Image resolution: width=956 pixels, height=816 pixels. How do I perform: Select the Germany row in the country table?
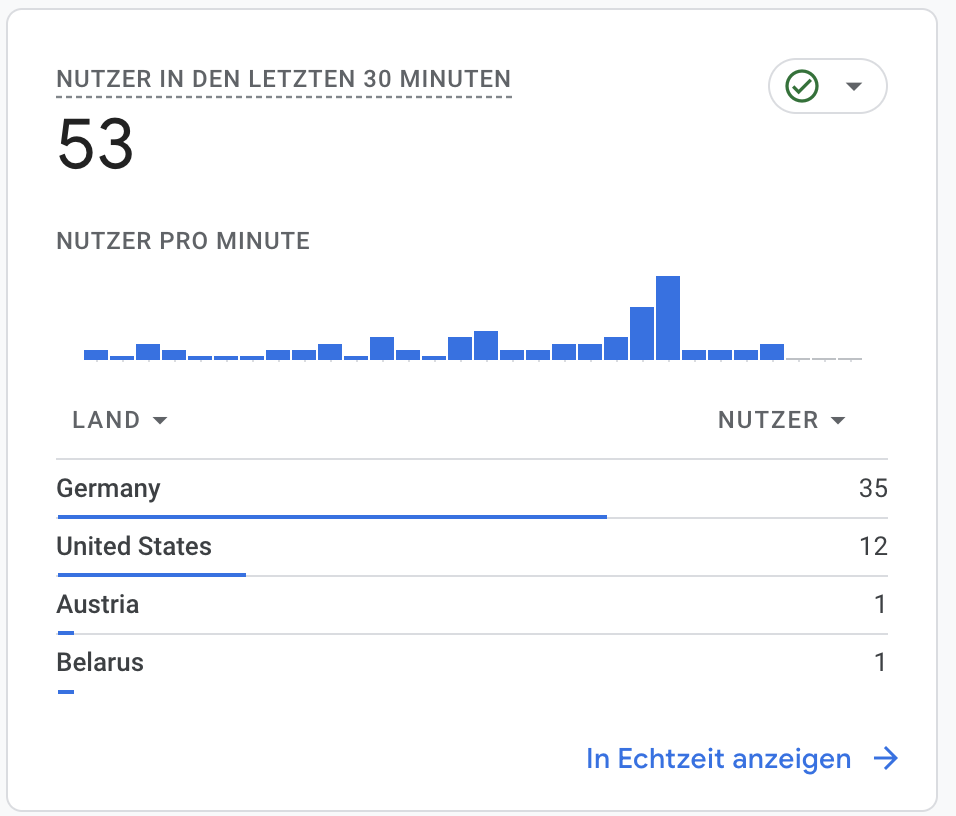[x=109, y=489]
